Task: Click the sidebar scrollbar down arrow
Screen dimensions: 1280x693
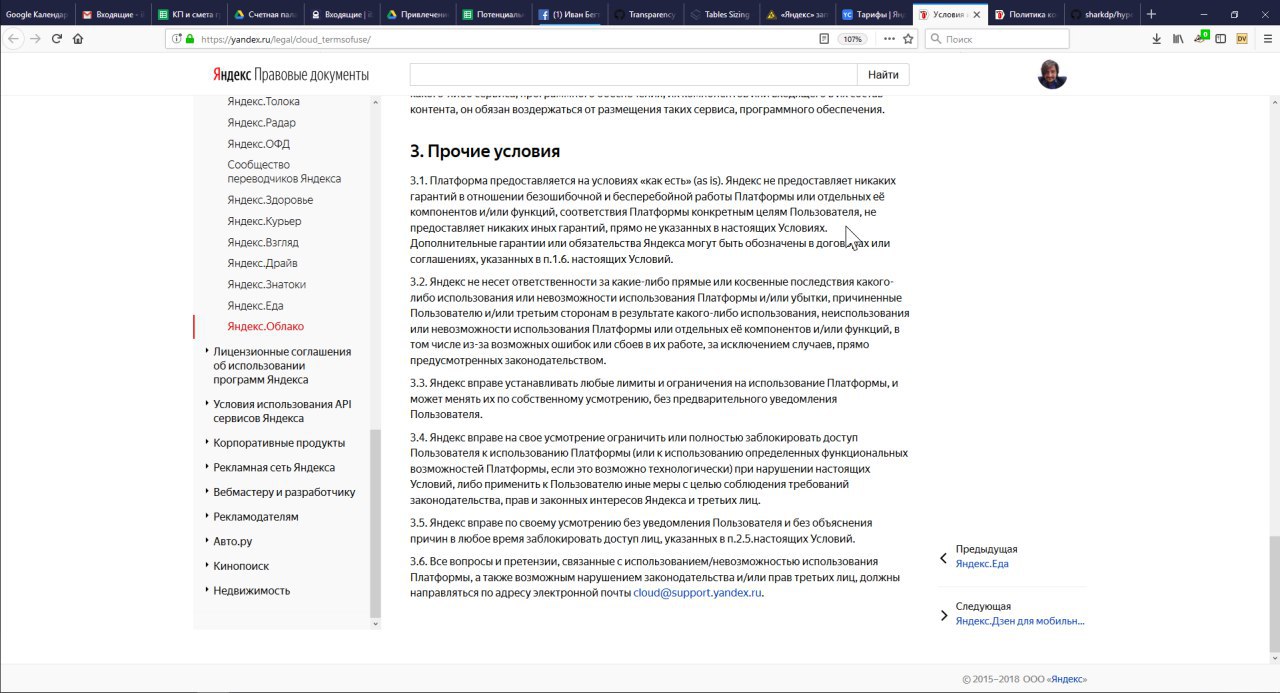Action: coord(376,623)
